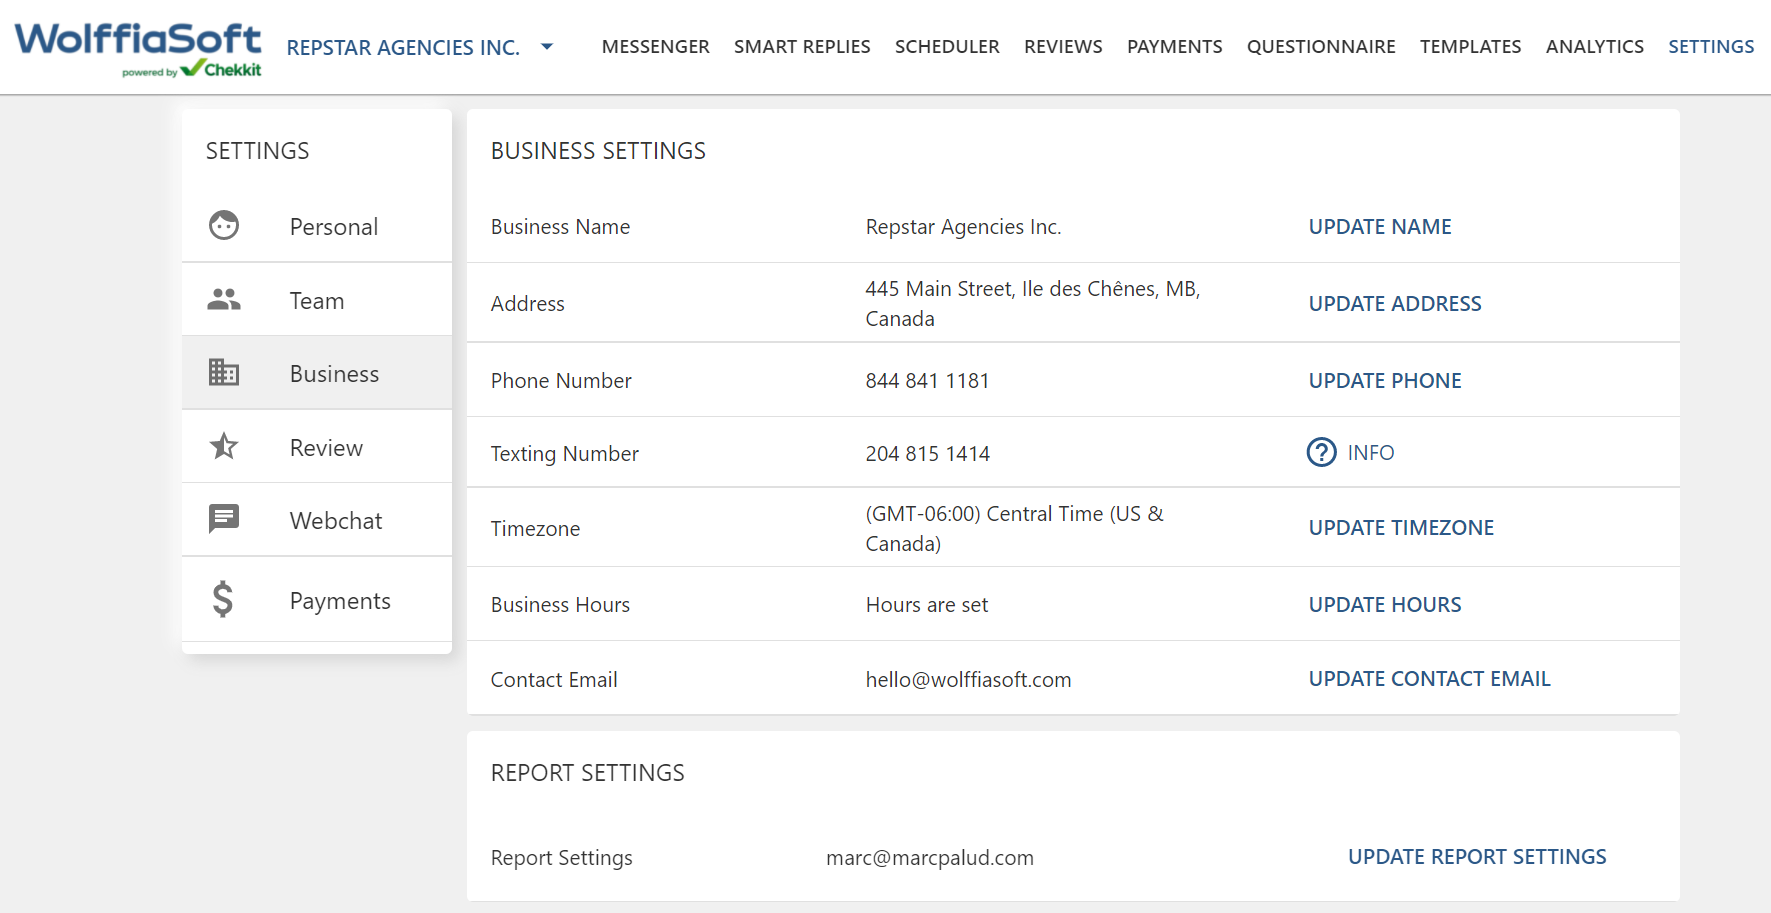Click the Texting Number info question icon

tap(1321, 453)
